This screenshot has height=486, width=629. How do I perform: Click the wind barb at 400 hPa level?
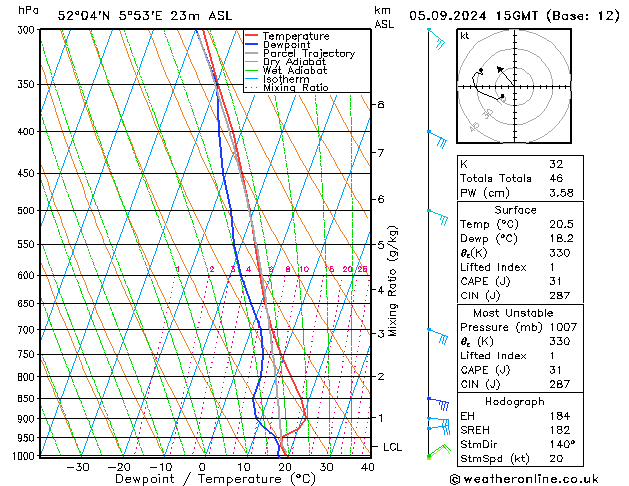[437, 140]
